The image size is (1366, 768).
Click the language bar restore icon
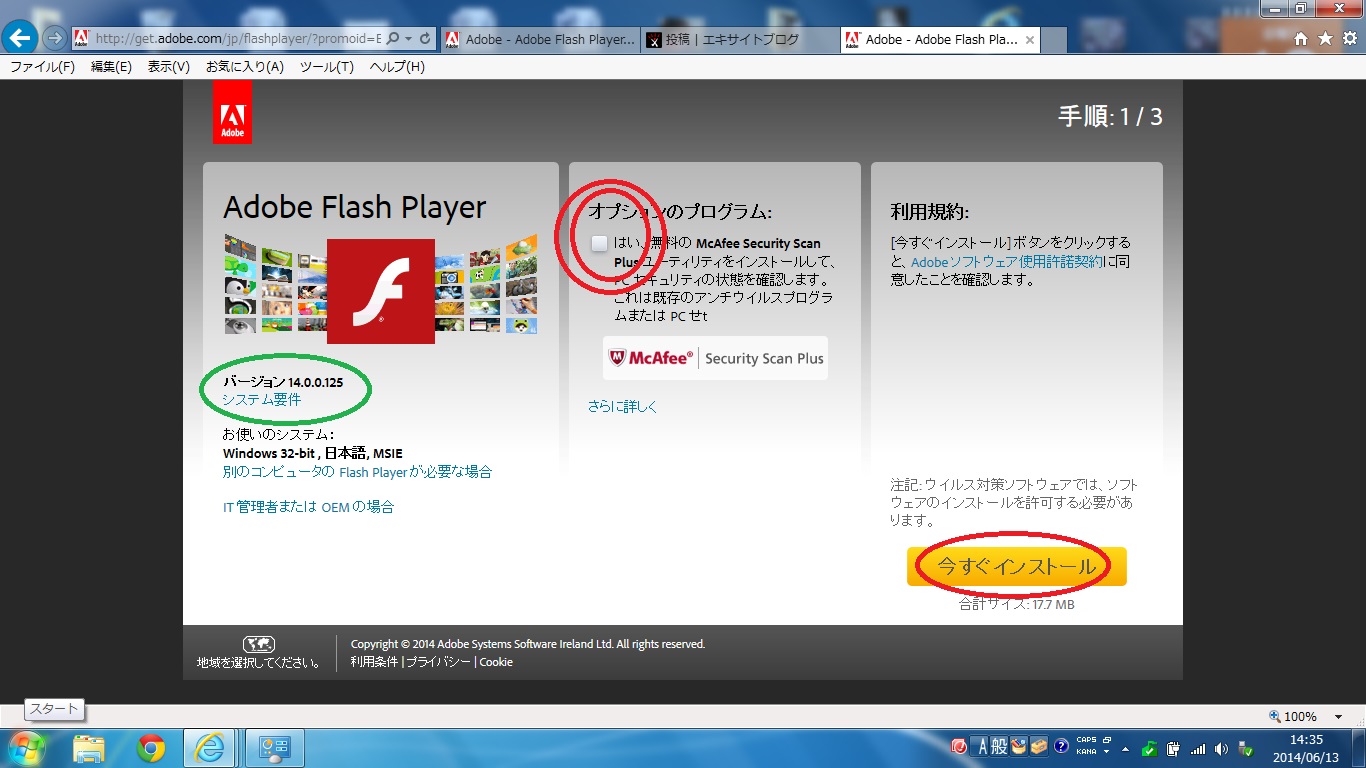click(x=1107, y=740)
